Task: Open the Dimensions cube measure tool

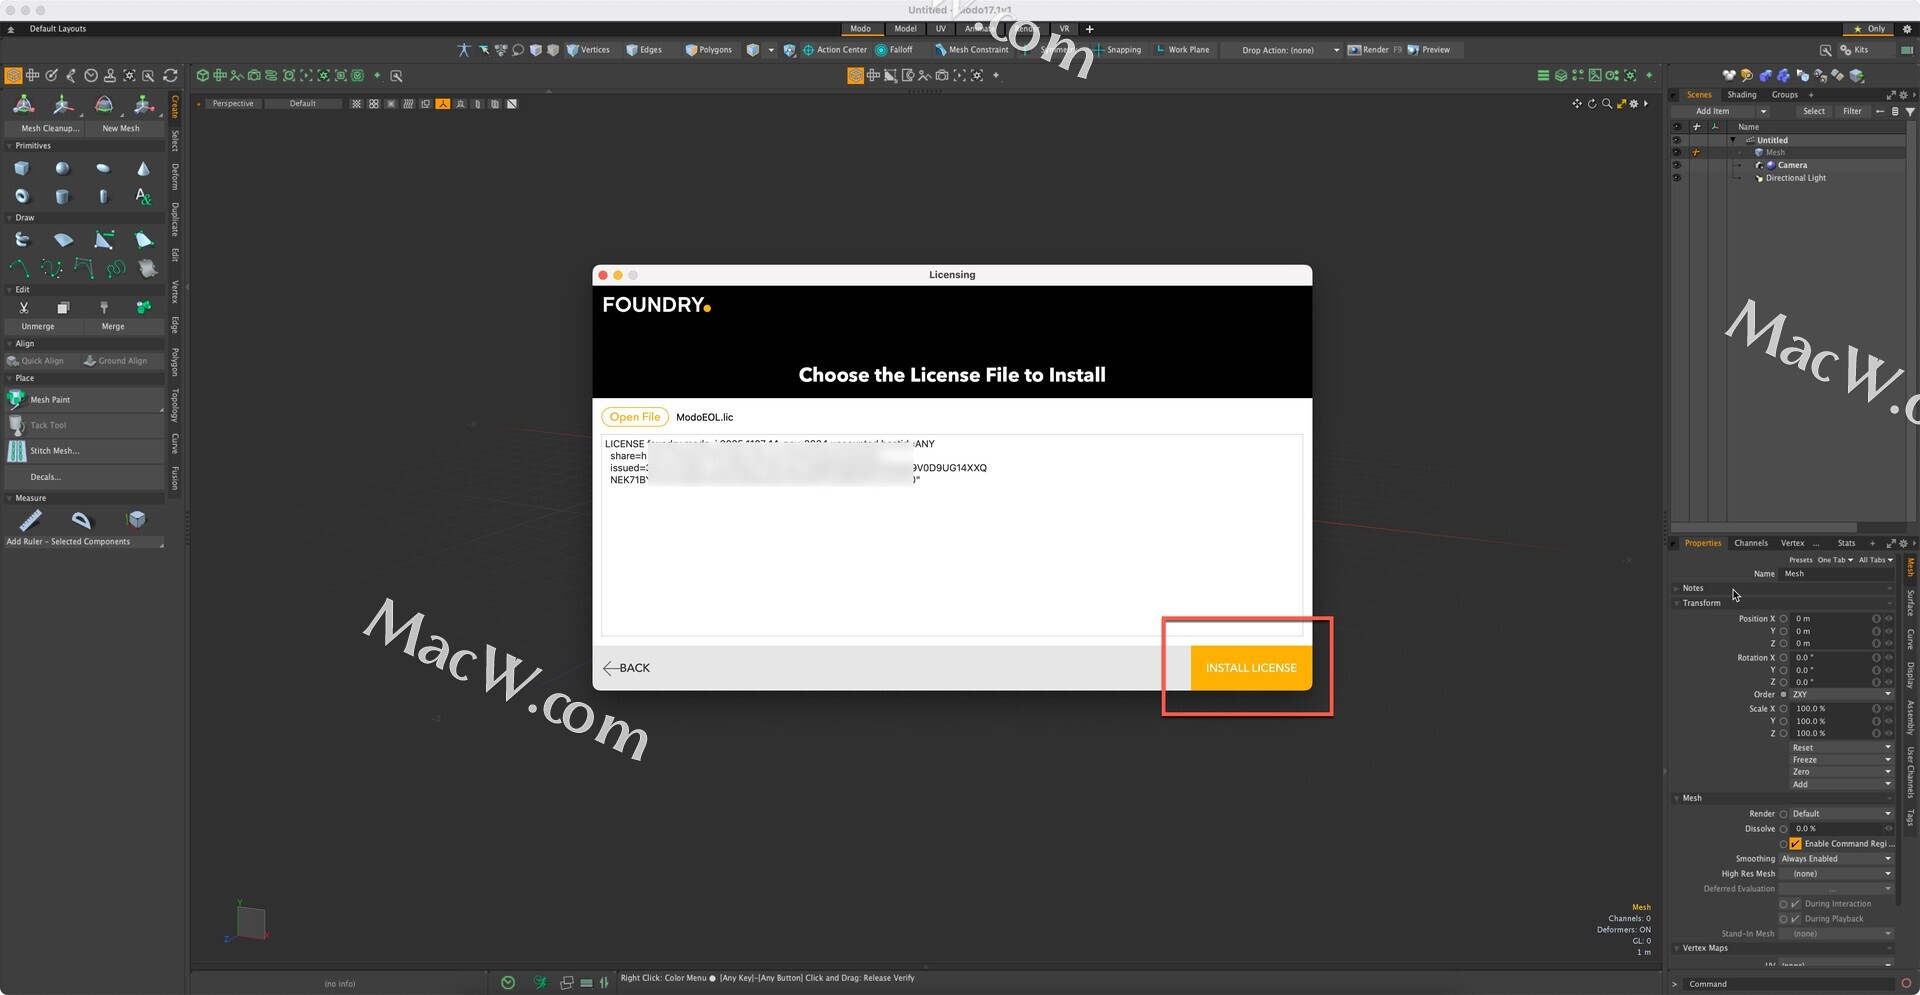Action: (x=136, y=519)
